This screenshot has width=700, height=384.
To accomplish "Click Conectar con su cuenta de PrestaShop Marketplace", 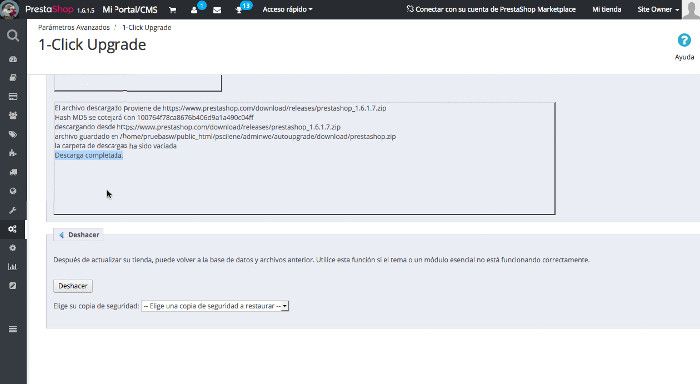I will point(491,9).
